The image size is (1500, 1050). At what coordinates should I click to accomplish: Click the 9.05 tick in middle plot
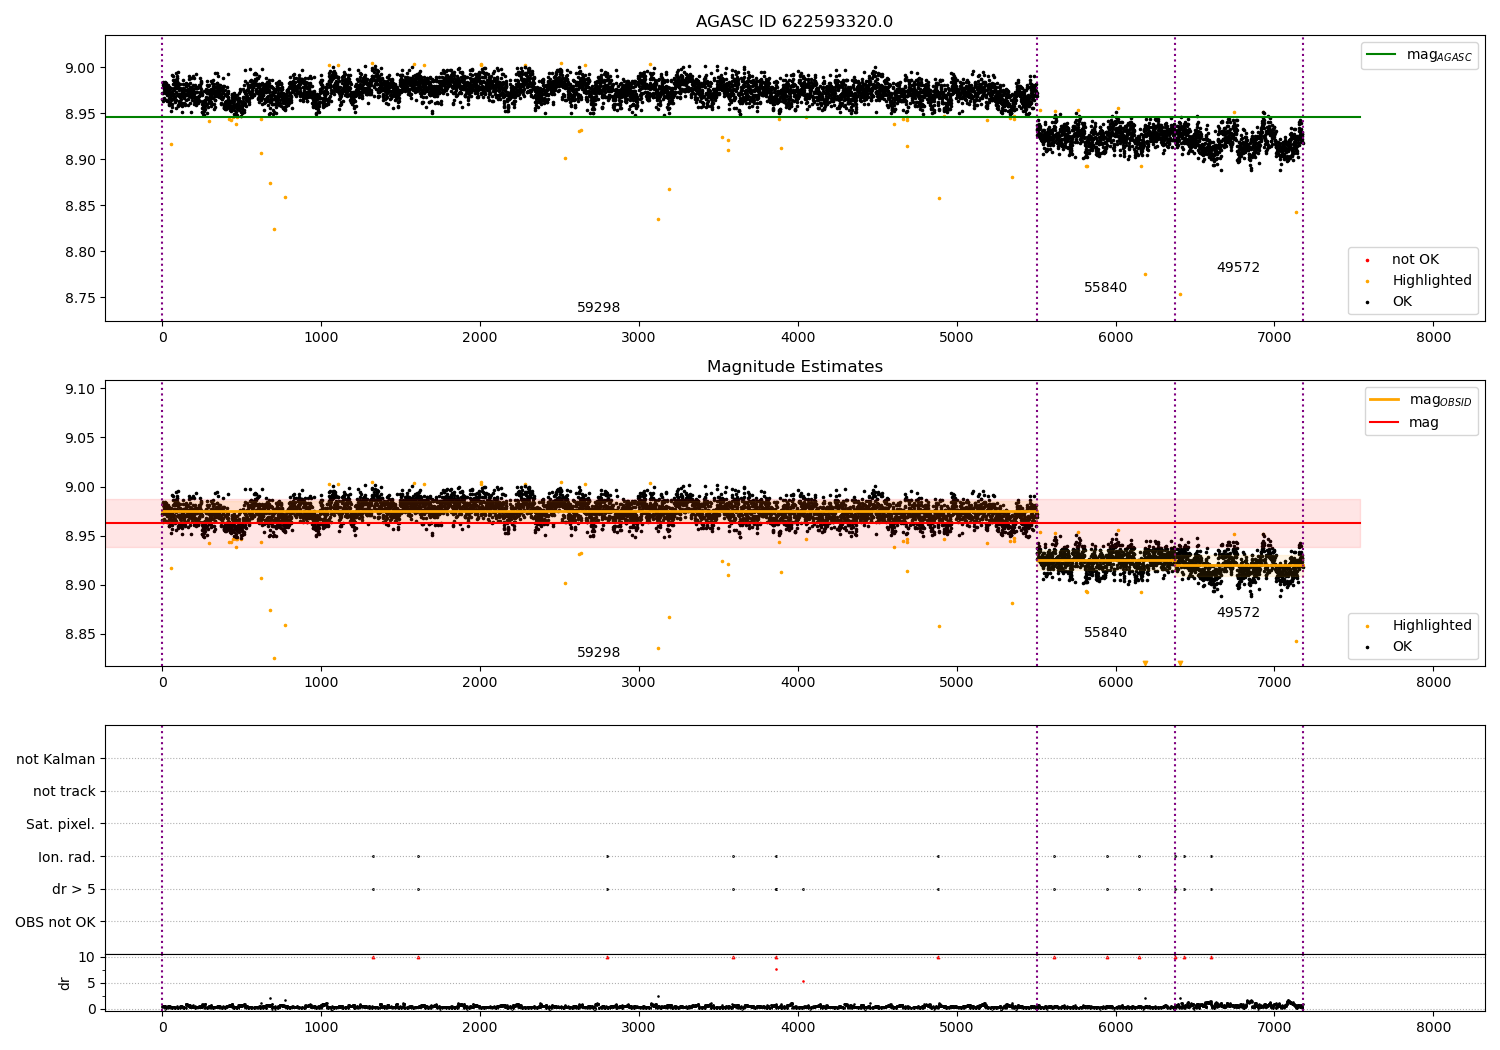tap(80, 438)
